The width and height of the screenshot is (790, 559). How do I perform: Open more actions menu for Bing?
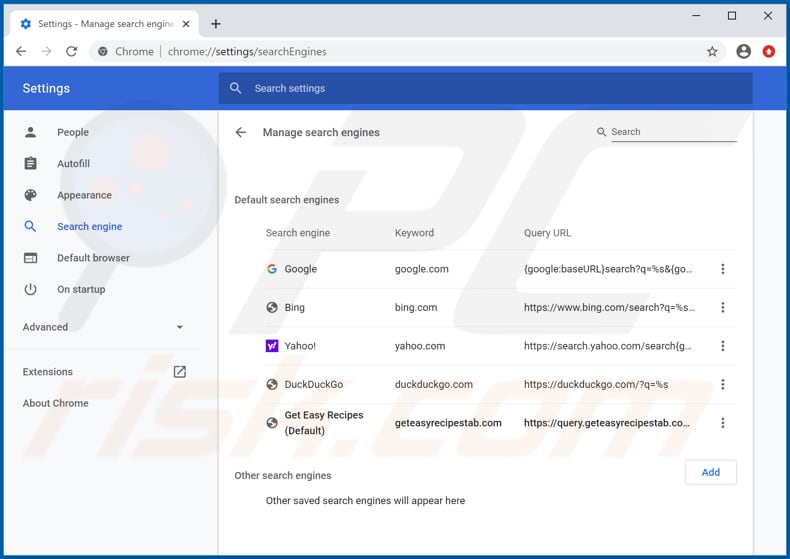click(x=722, y=308)
